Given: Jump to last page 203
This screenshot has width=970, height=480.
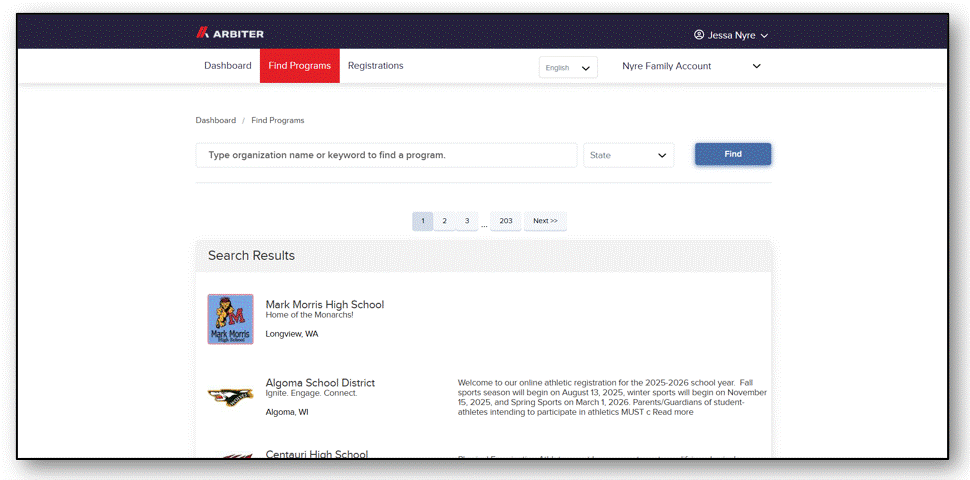Looking at the screenshot, I should 506,221.
